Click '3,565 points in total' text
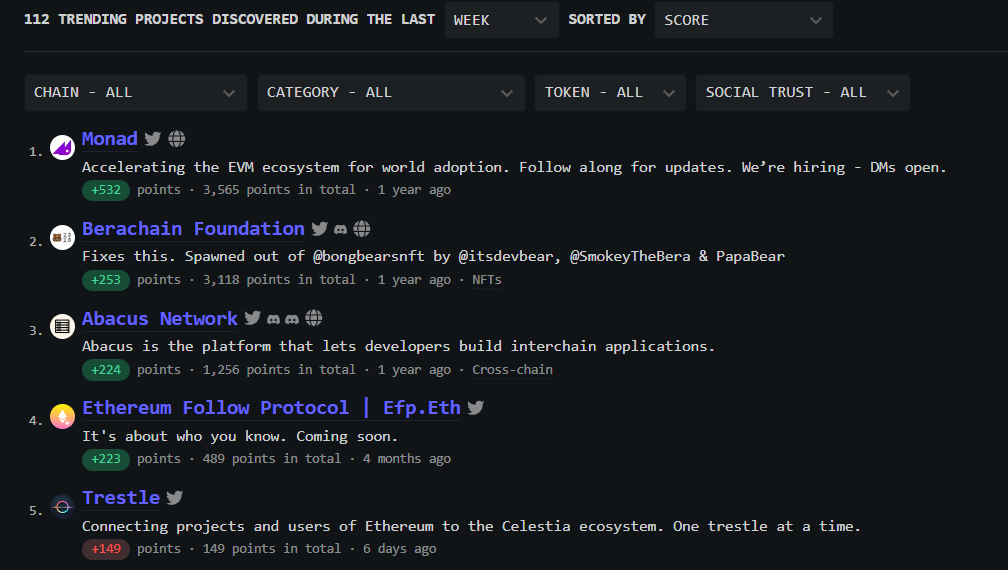The image size is (1008, 570). tap(279, 190)
